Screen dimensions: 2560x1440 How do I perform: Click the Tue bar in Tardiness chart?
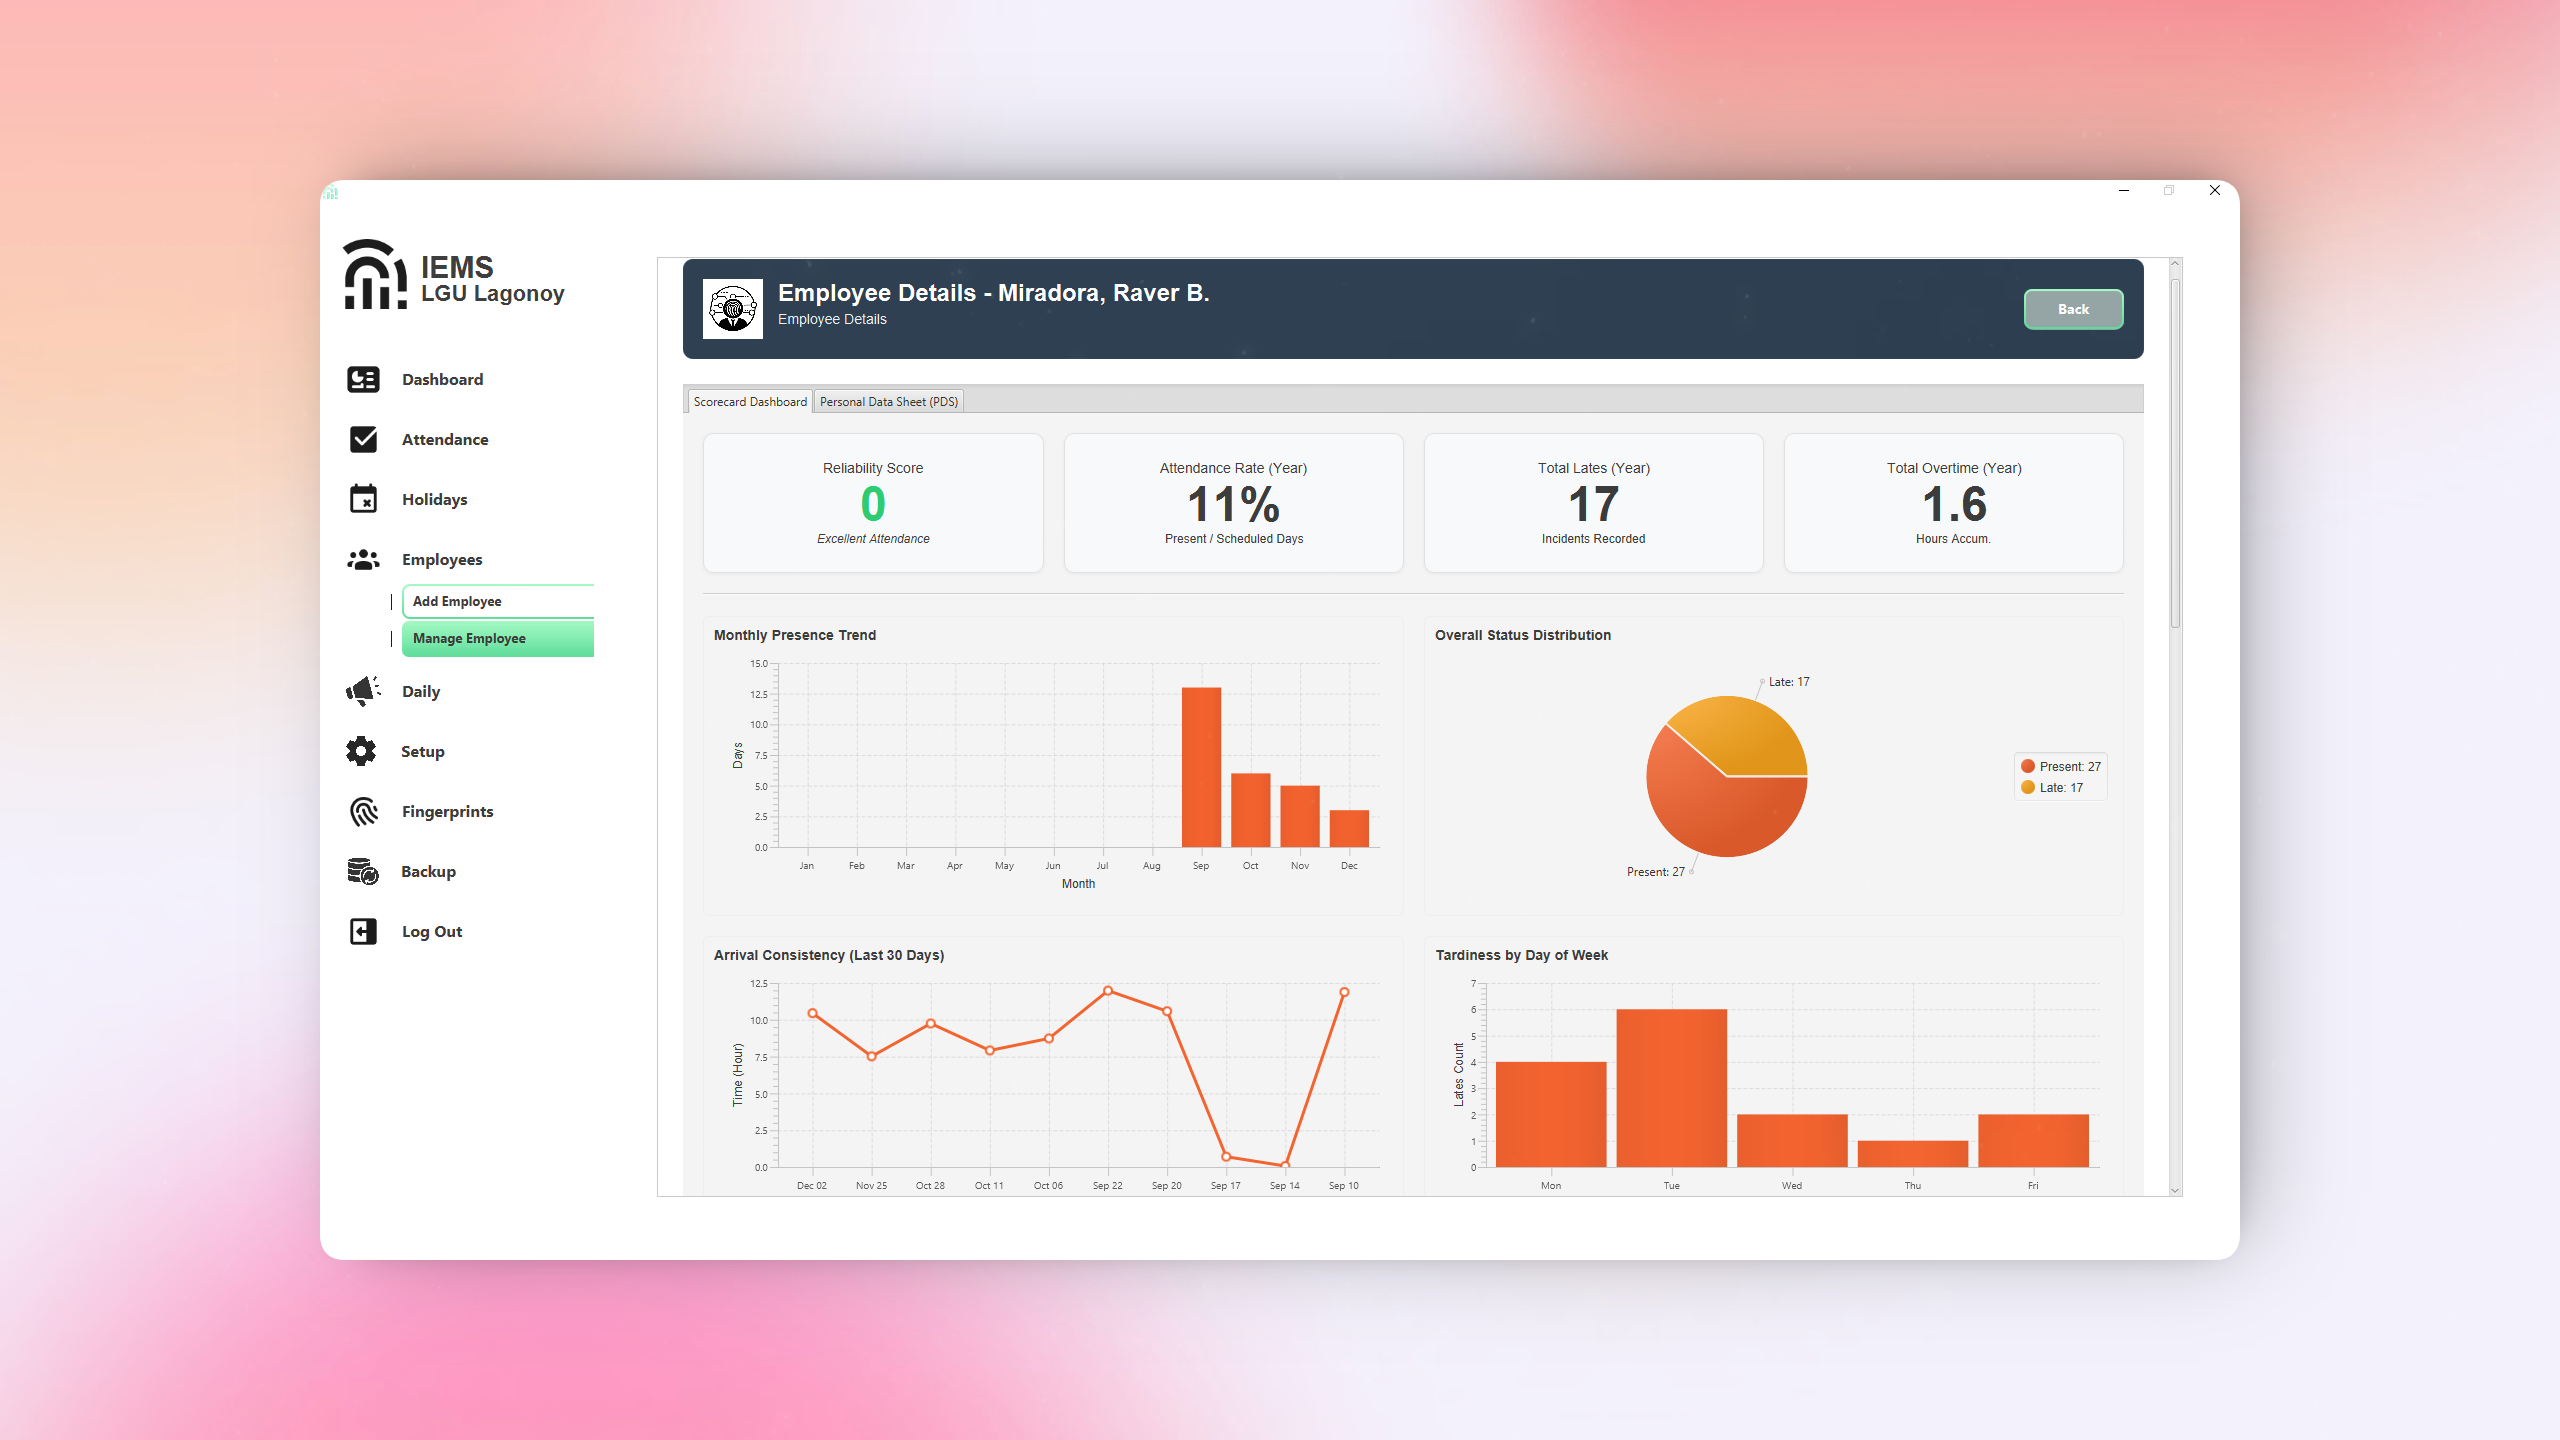coord(1671,1088)
